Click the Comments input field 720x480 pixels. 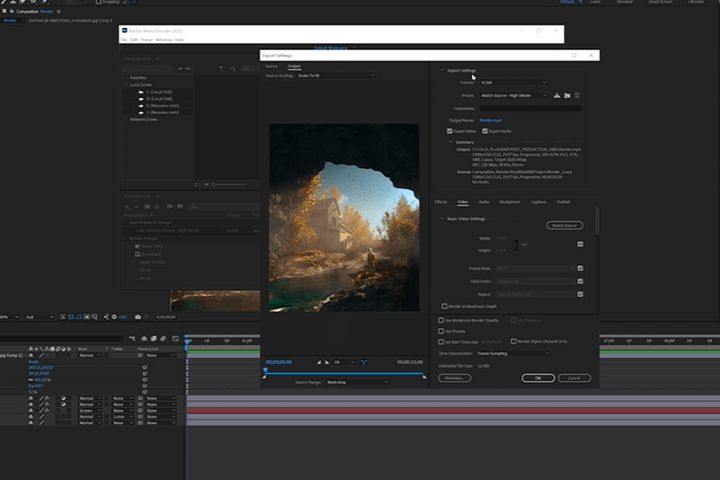530,108
